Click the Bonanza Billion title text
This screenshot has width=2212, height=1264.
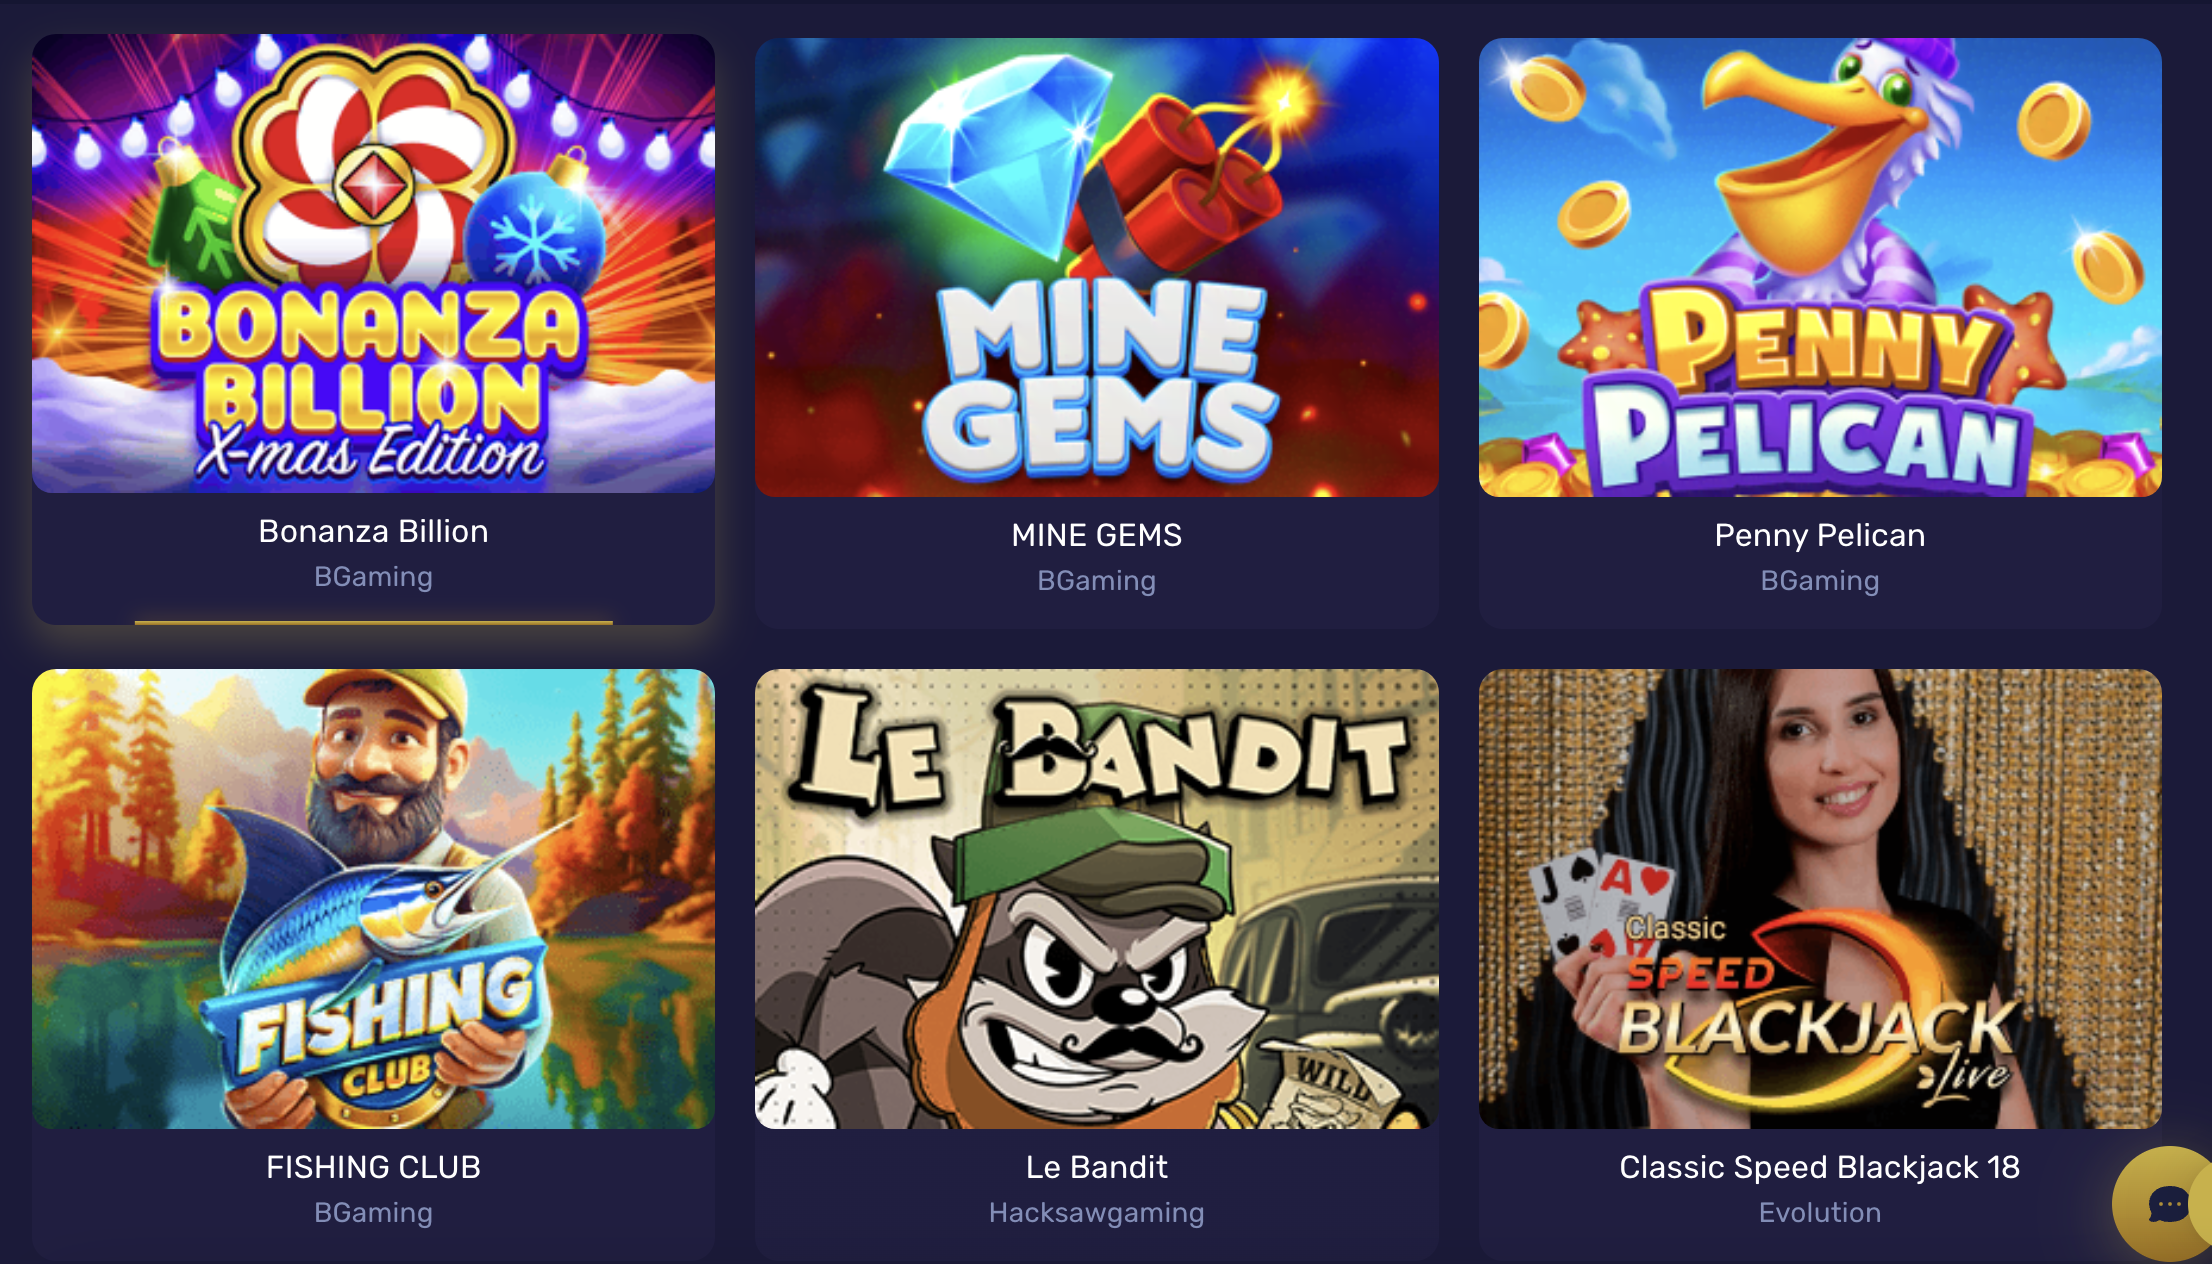pyautogui.click(x=373, y=531)
